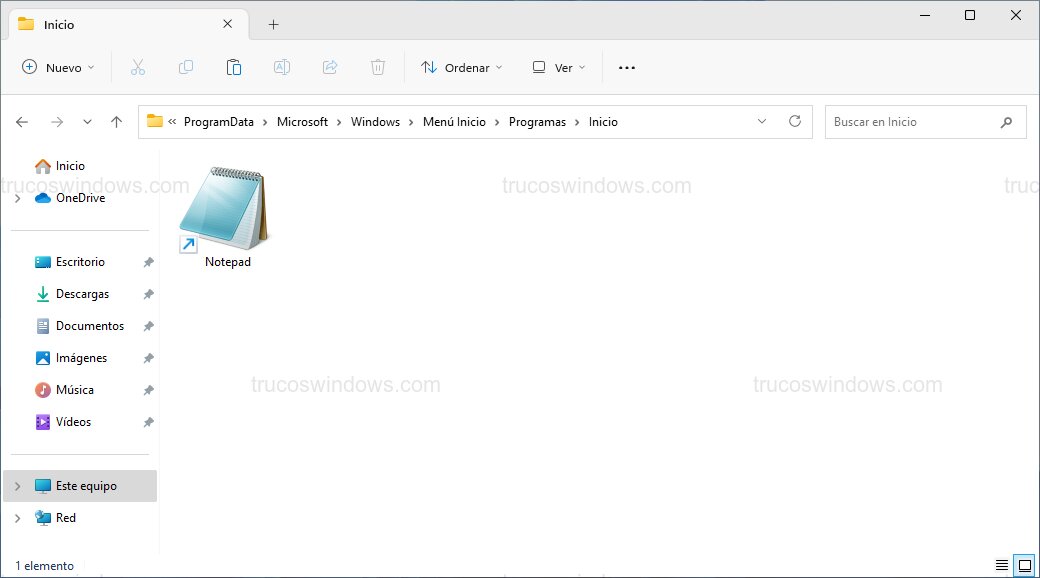The image size is (1040, 578).
Task: Switch to large icons view
Action: [x=1023, y=565]
